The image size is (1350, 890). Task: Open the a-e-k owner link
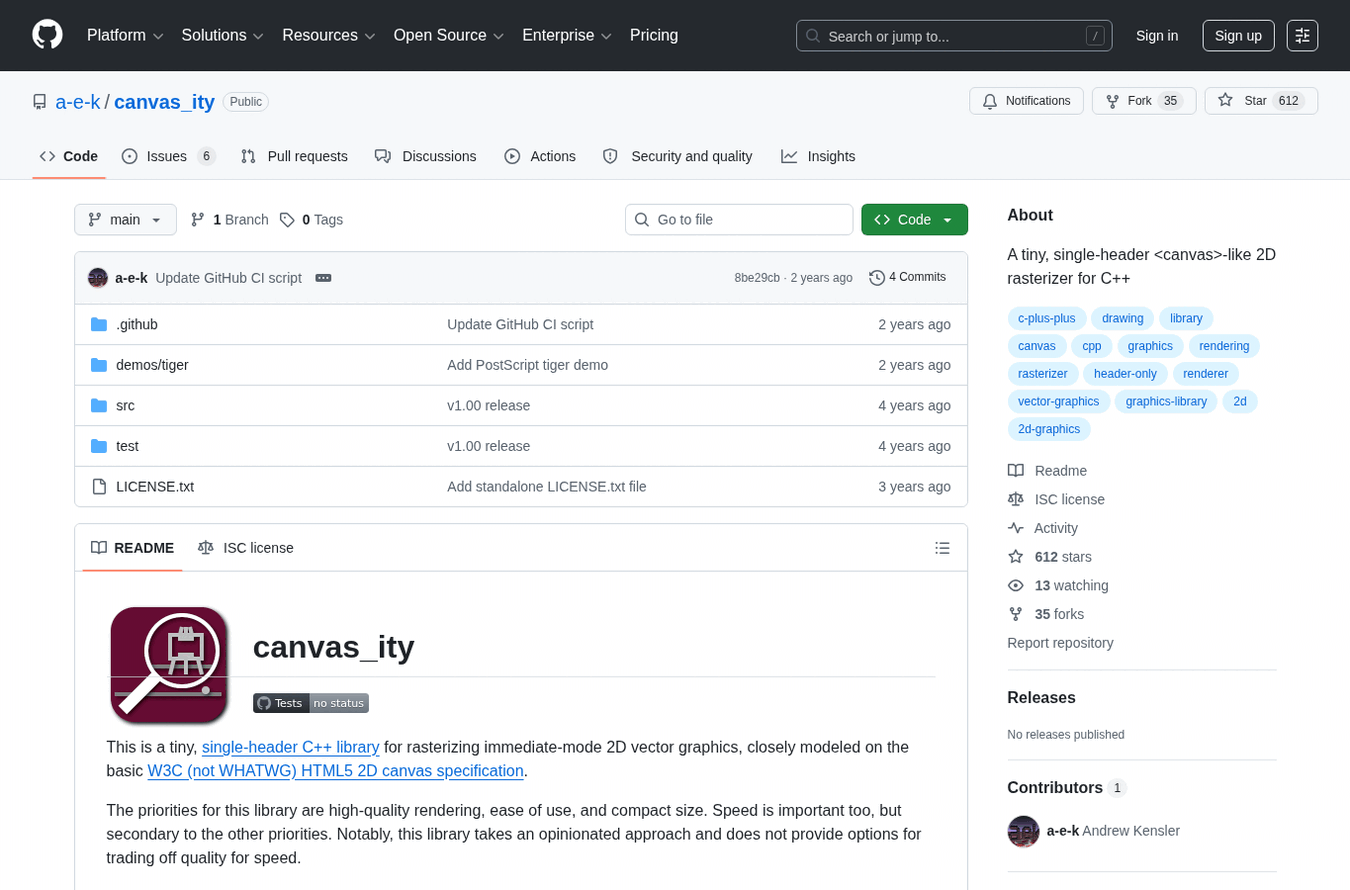coord(78,102)
